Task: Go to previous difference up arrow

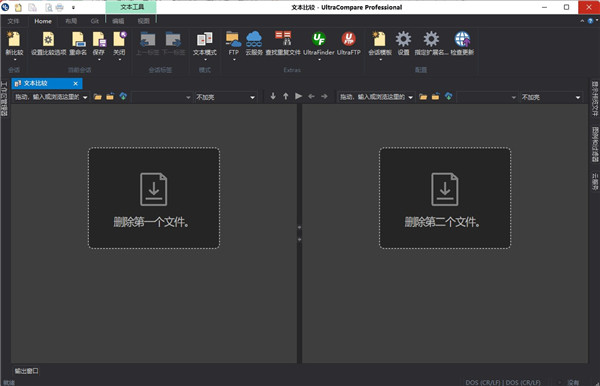Action: pos(286,96)
